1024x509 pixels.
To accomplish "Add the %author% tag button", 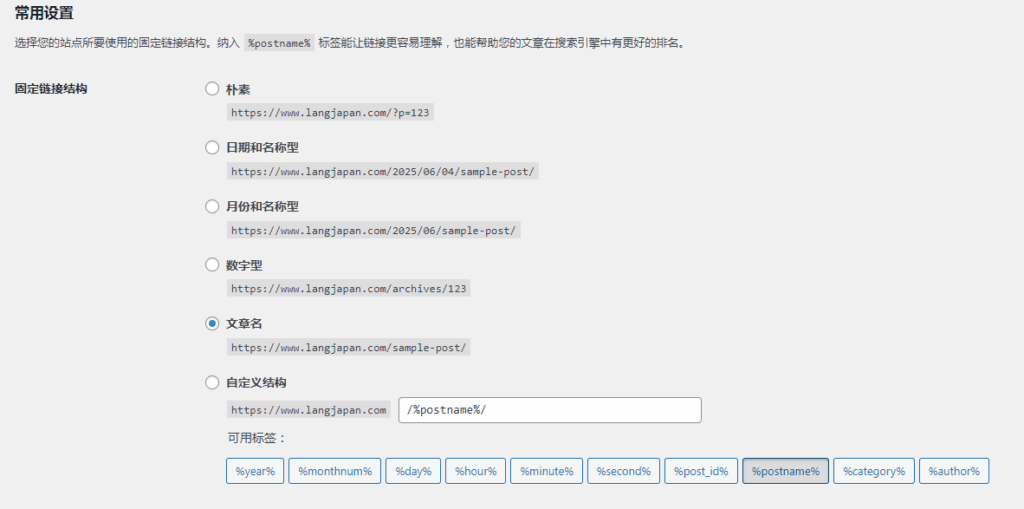I will tap(954, 471).
